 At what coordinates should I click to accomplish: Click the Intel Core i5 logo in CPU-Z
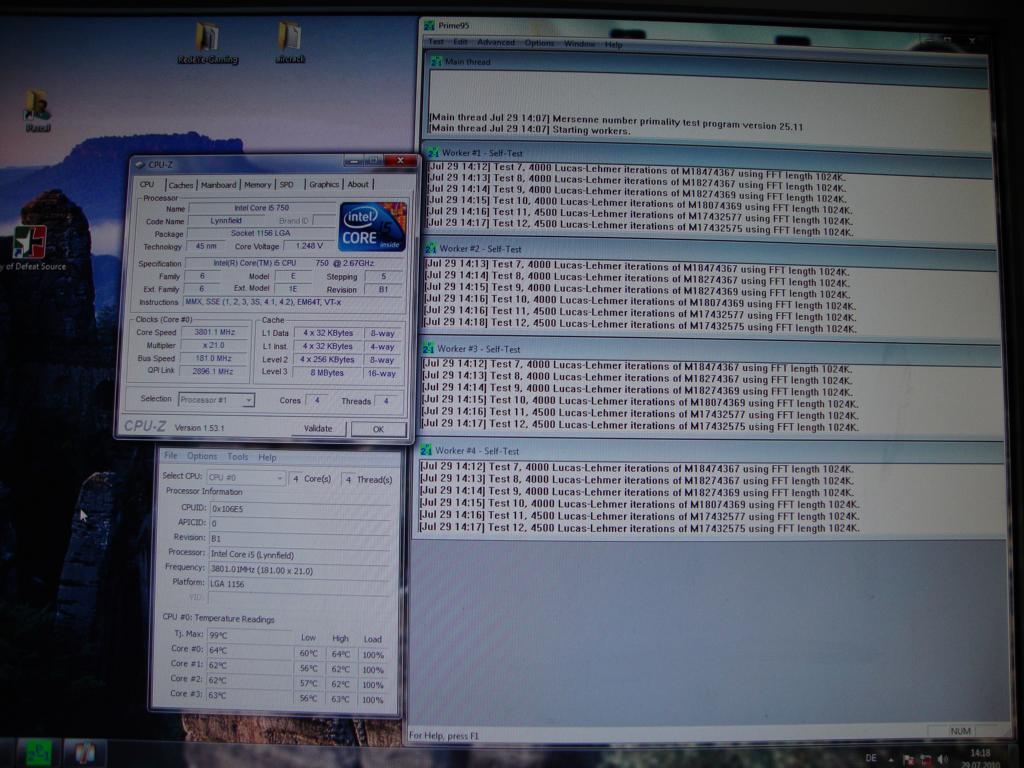(372, 227)
